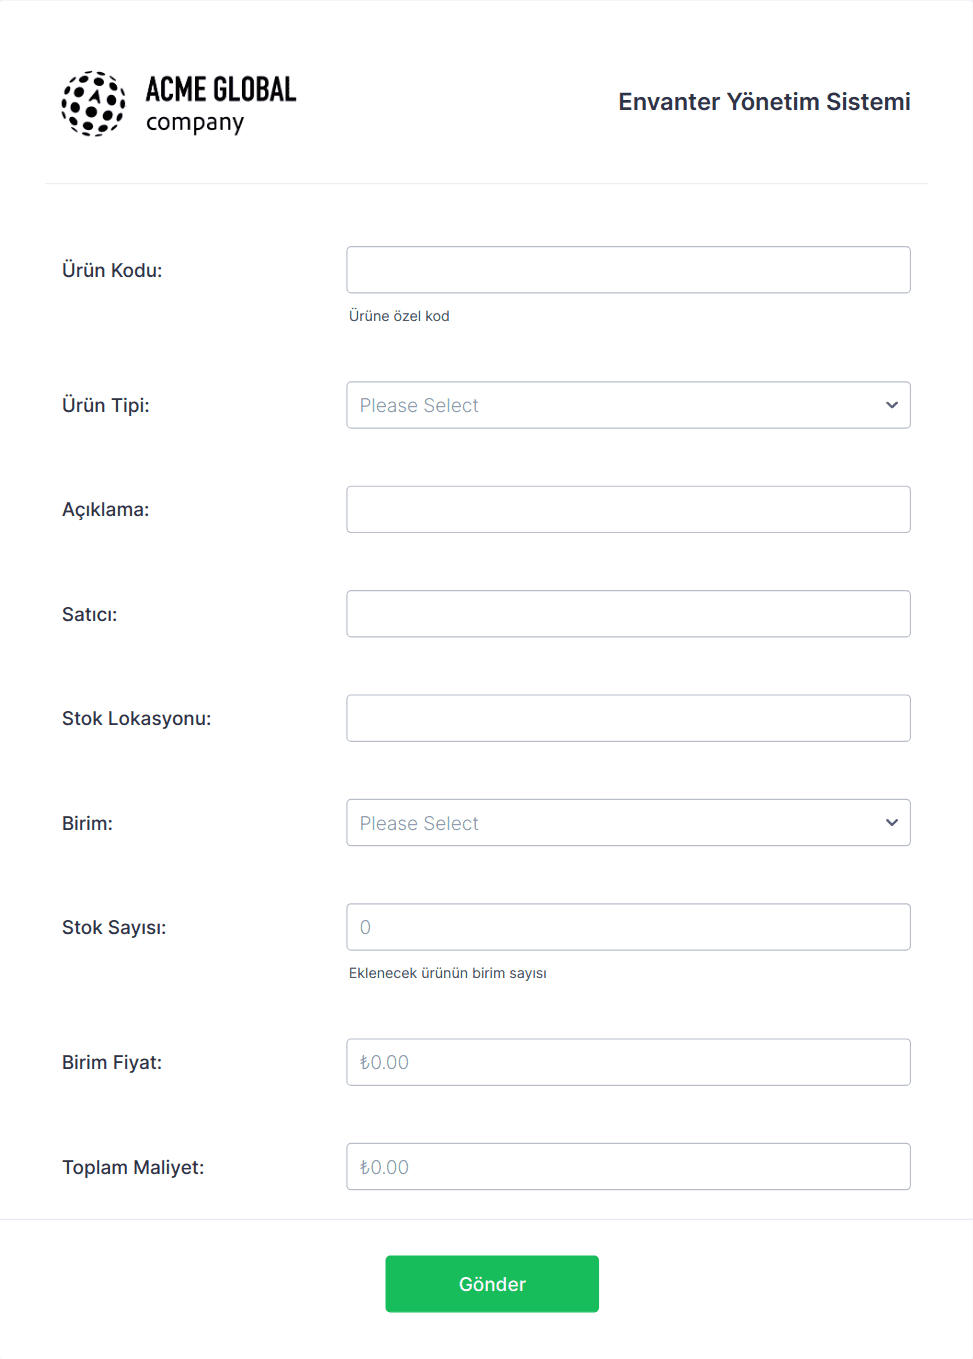Click 'Eklenecek ürünün birim sayısı' helper text
The image size is (973, 1359).
447,973
